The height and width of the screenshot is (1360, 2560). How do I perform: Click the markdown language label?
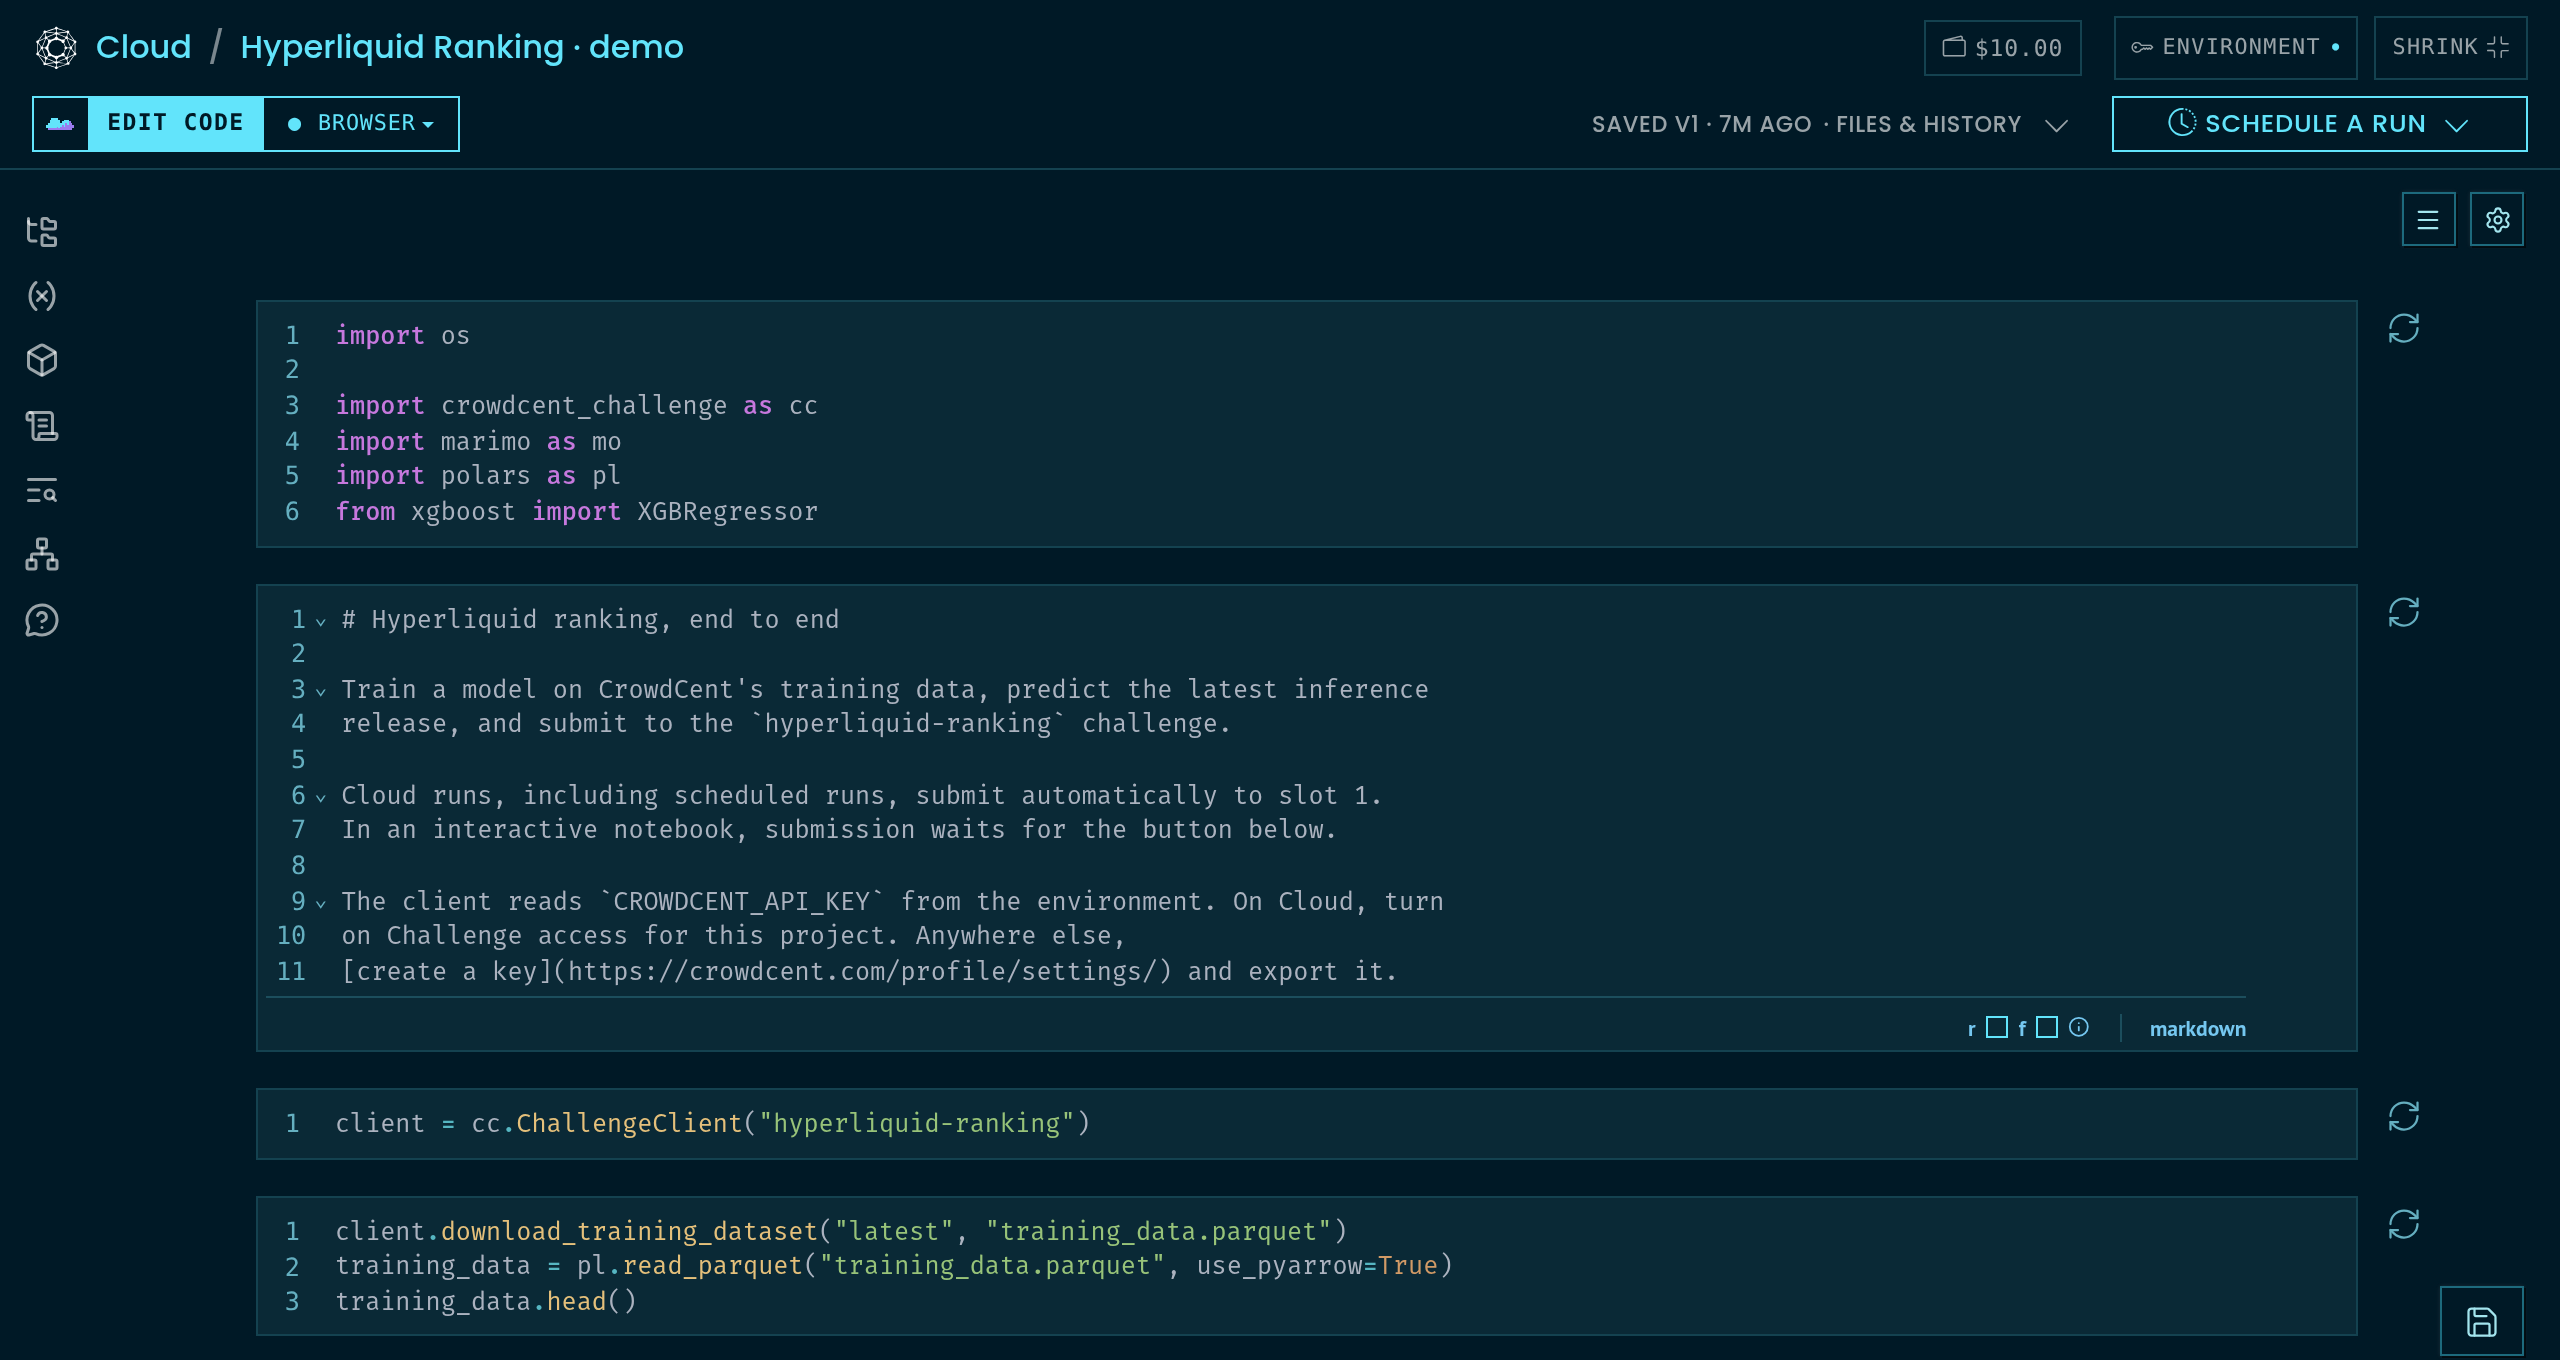click(x=2197, y=1029)
